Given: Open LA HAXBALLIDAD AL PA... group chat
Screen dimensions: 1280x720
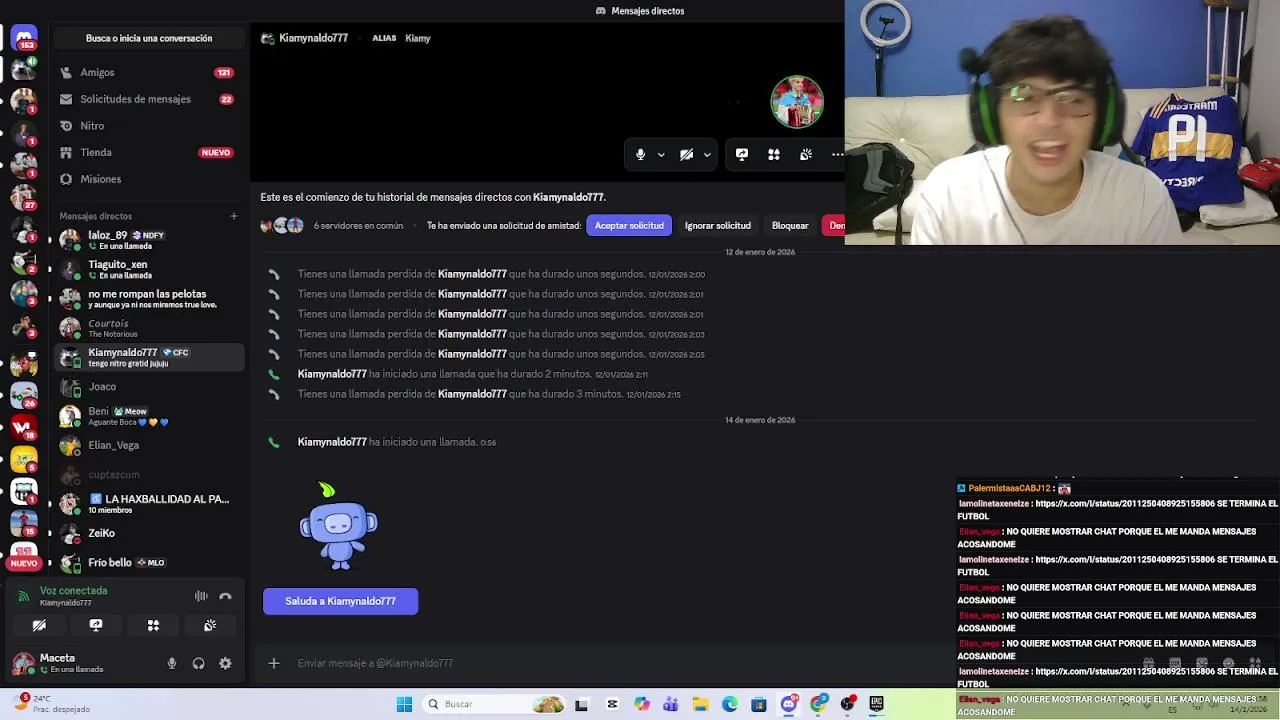Looking at the screenshot, I should click(x=148, y=503).
